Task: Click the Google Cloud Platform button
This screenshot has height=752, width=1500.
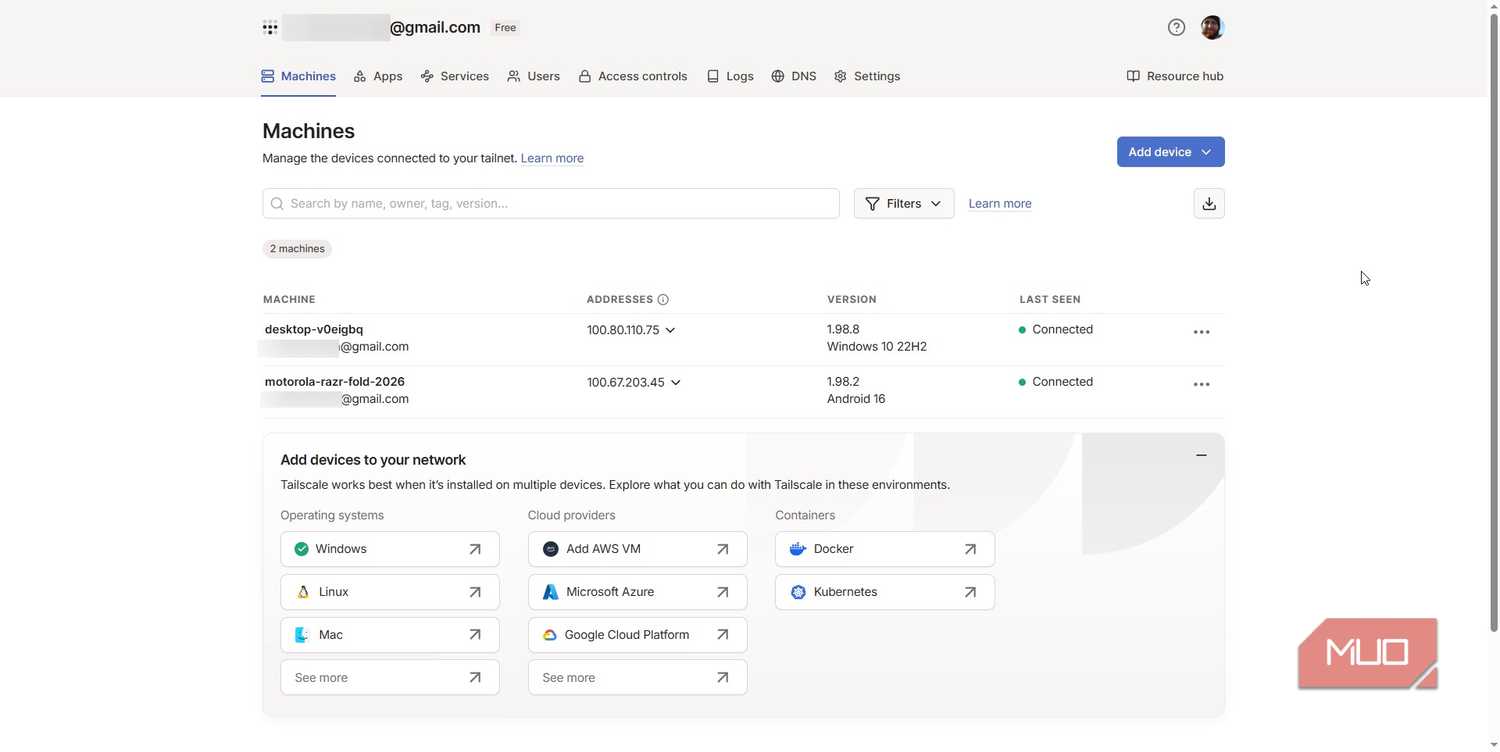Action: 638,635
